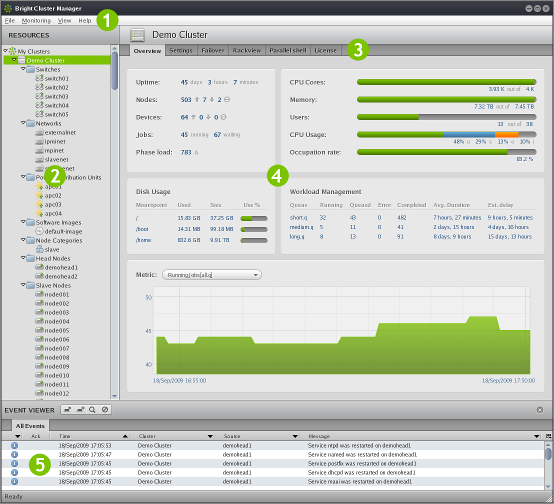This screenshot has height=504, width=554.
Task: Collapse the Demo Cluster tree node
Action: 14,60
